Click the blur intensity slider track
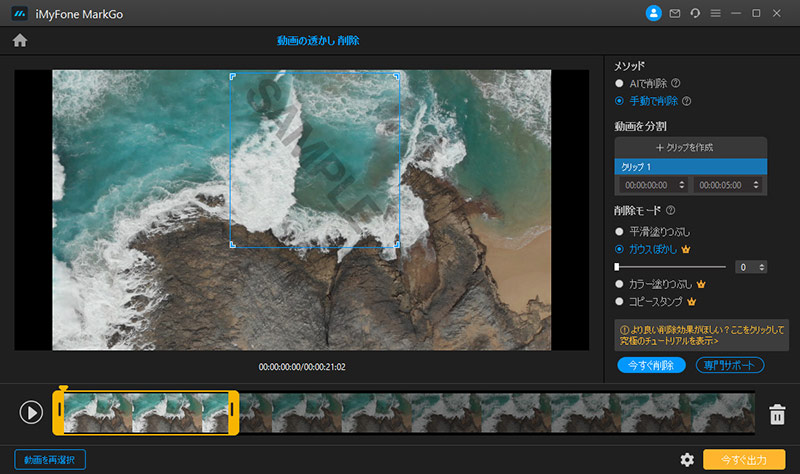Image resolution: width=800 pixels, height=474 pixels. click(670, 267)
